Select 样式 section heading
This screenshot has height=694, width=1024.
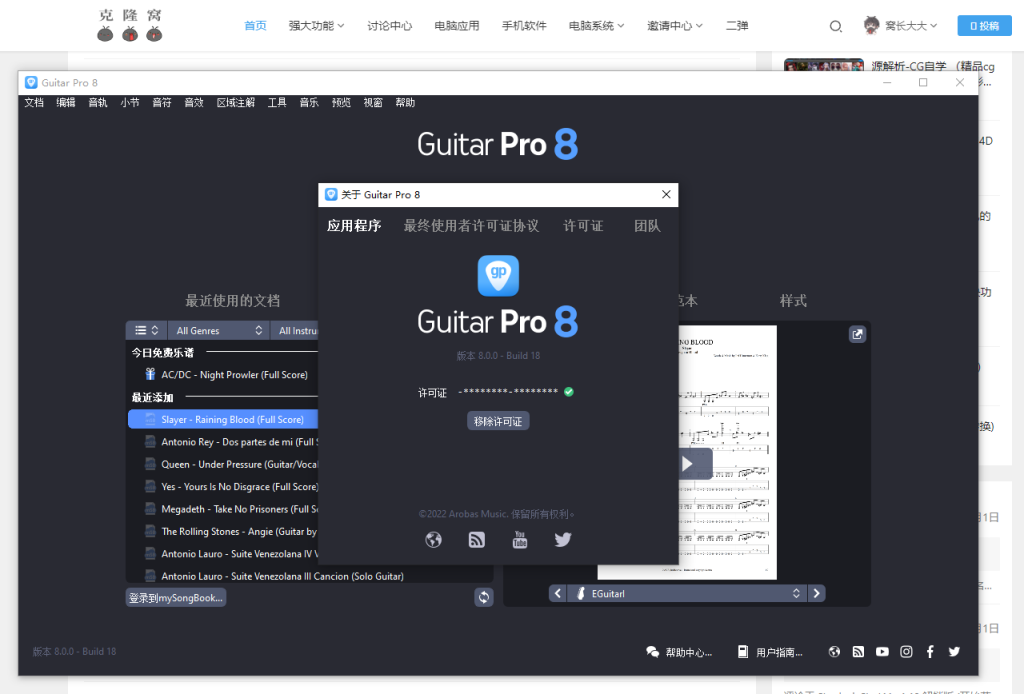click(x=793, y=300)
